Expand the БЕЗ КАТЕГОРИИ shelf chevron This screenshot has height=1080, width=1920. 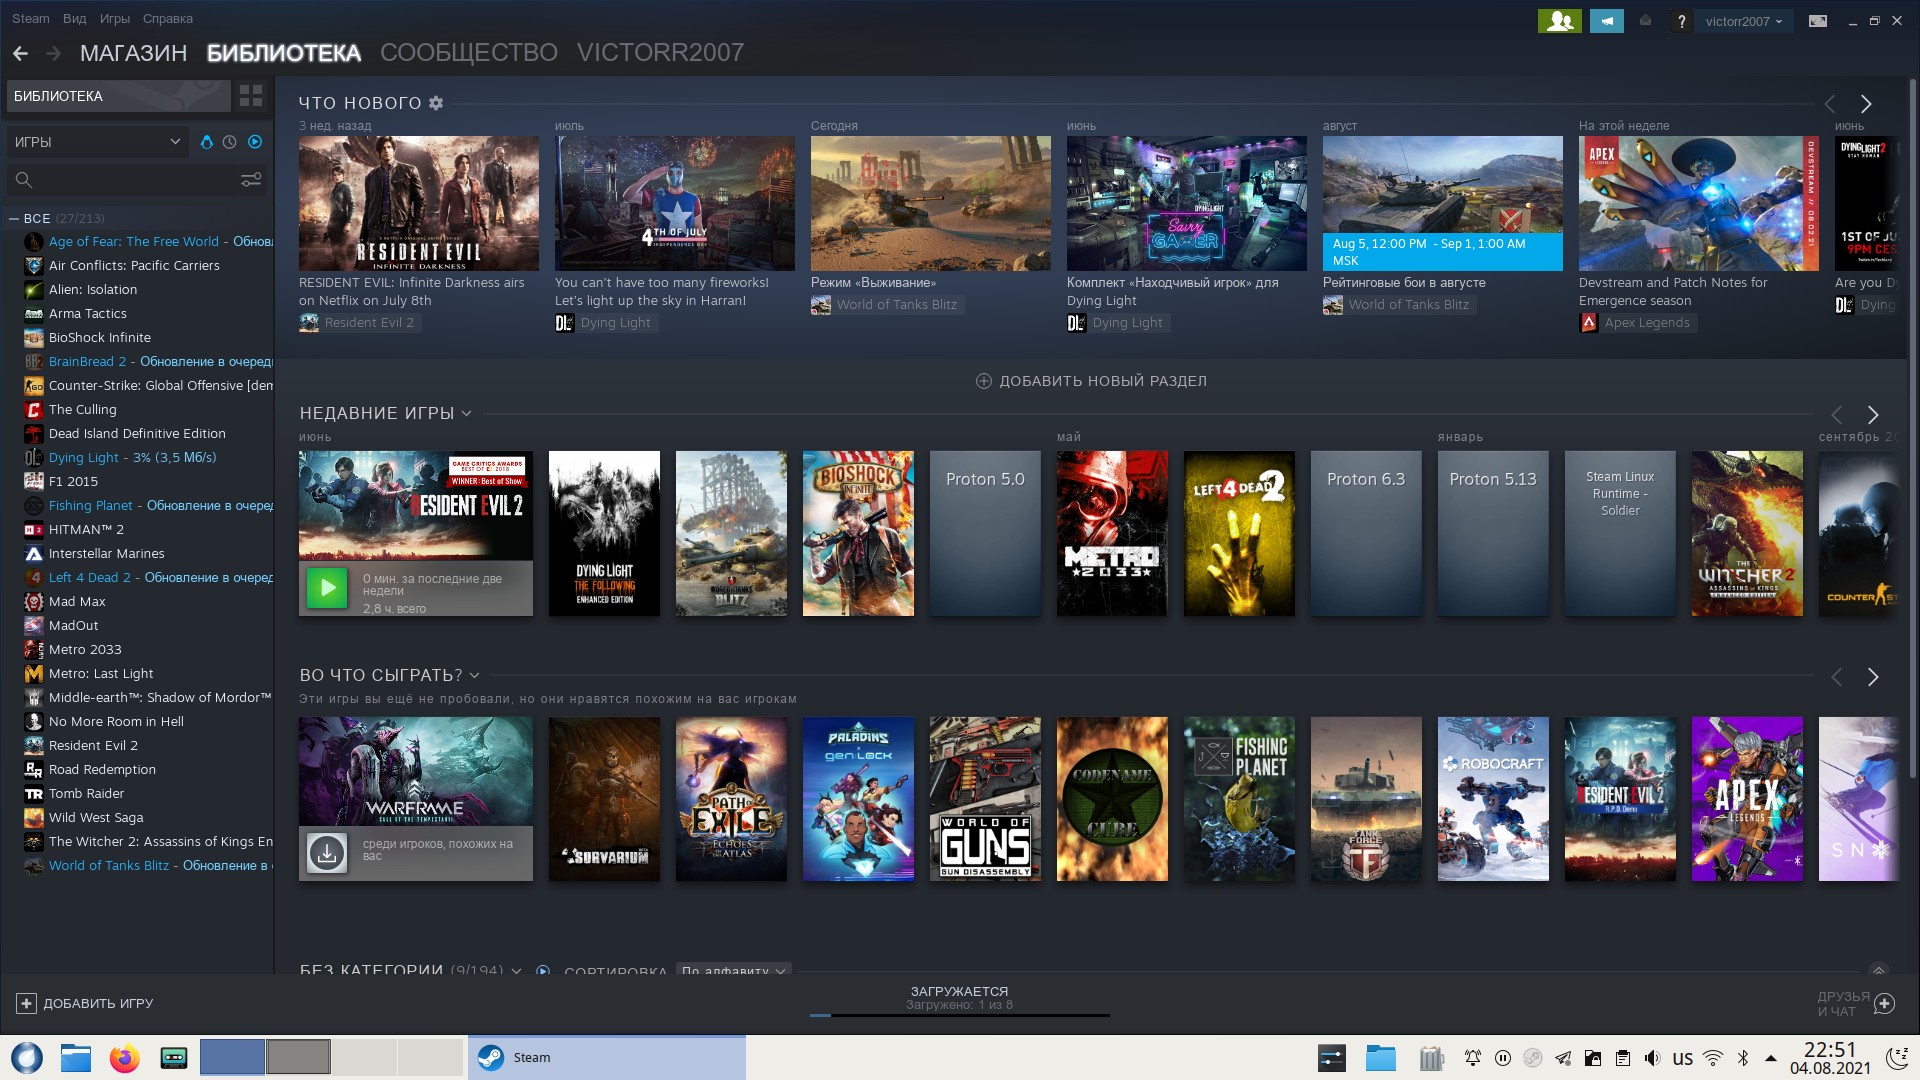tap(516, 970)
